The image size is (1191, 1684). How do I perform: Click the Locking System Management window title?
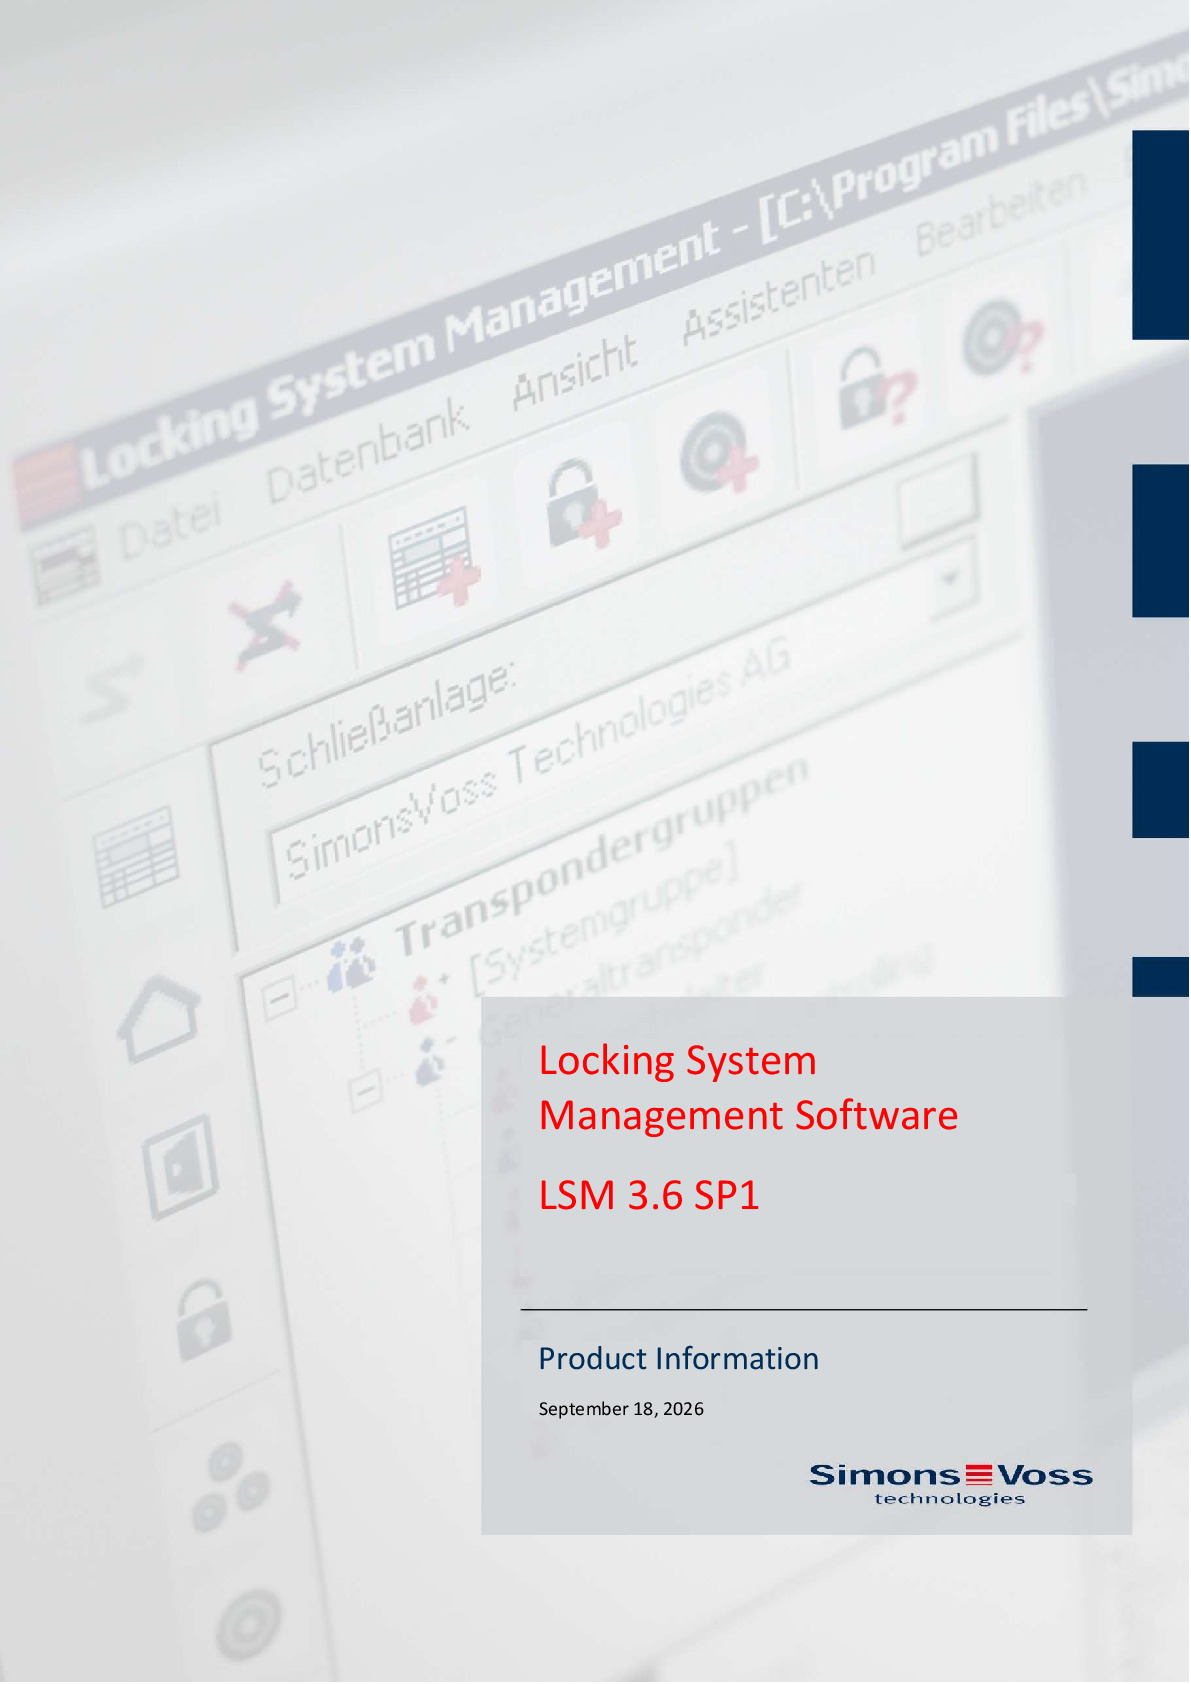(x=399, y=355)
